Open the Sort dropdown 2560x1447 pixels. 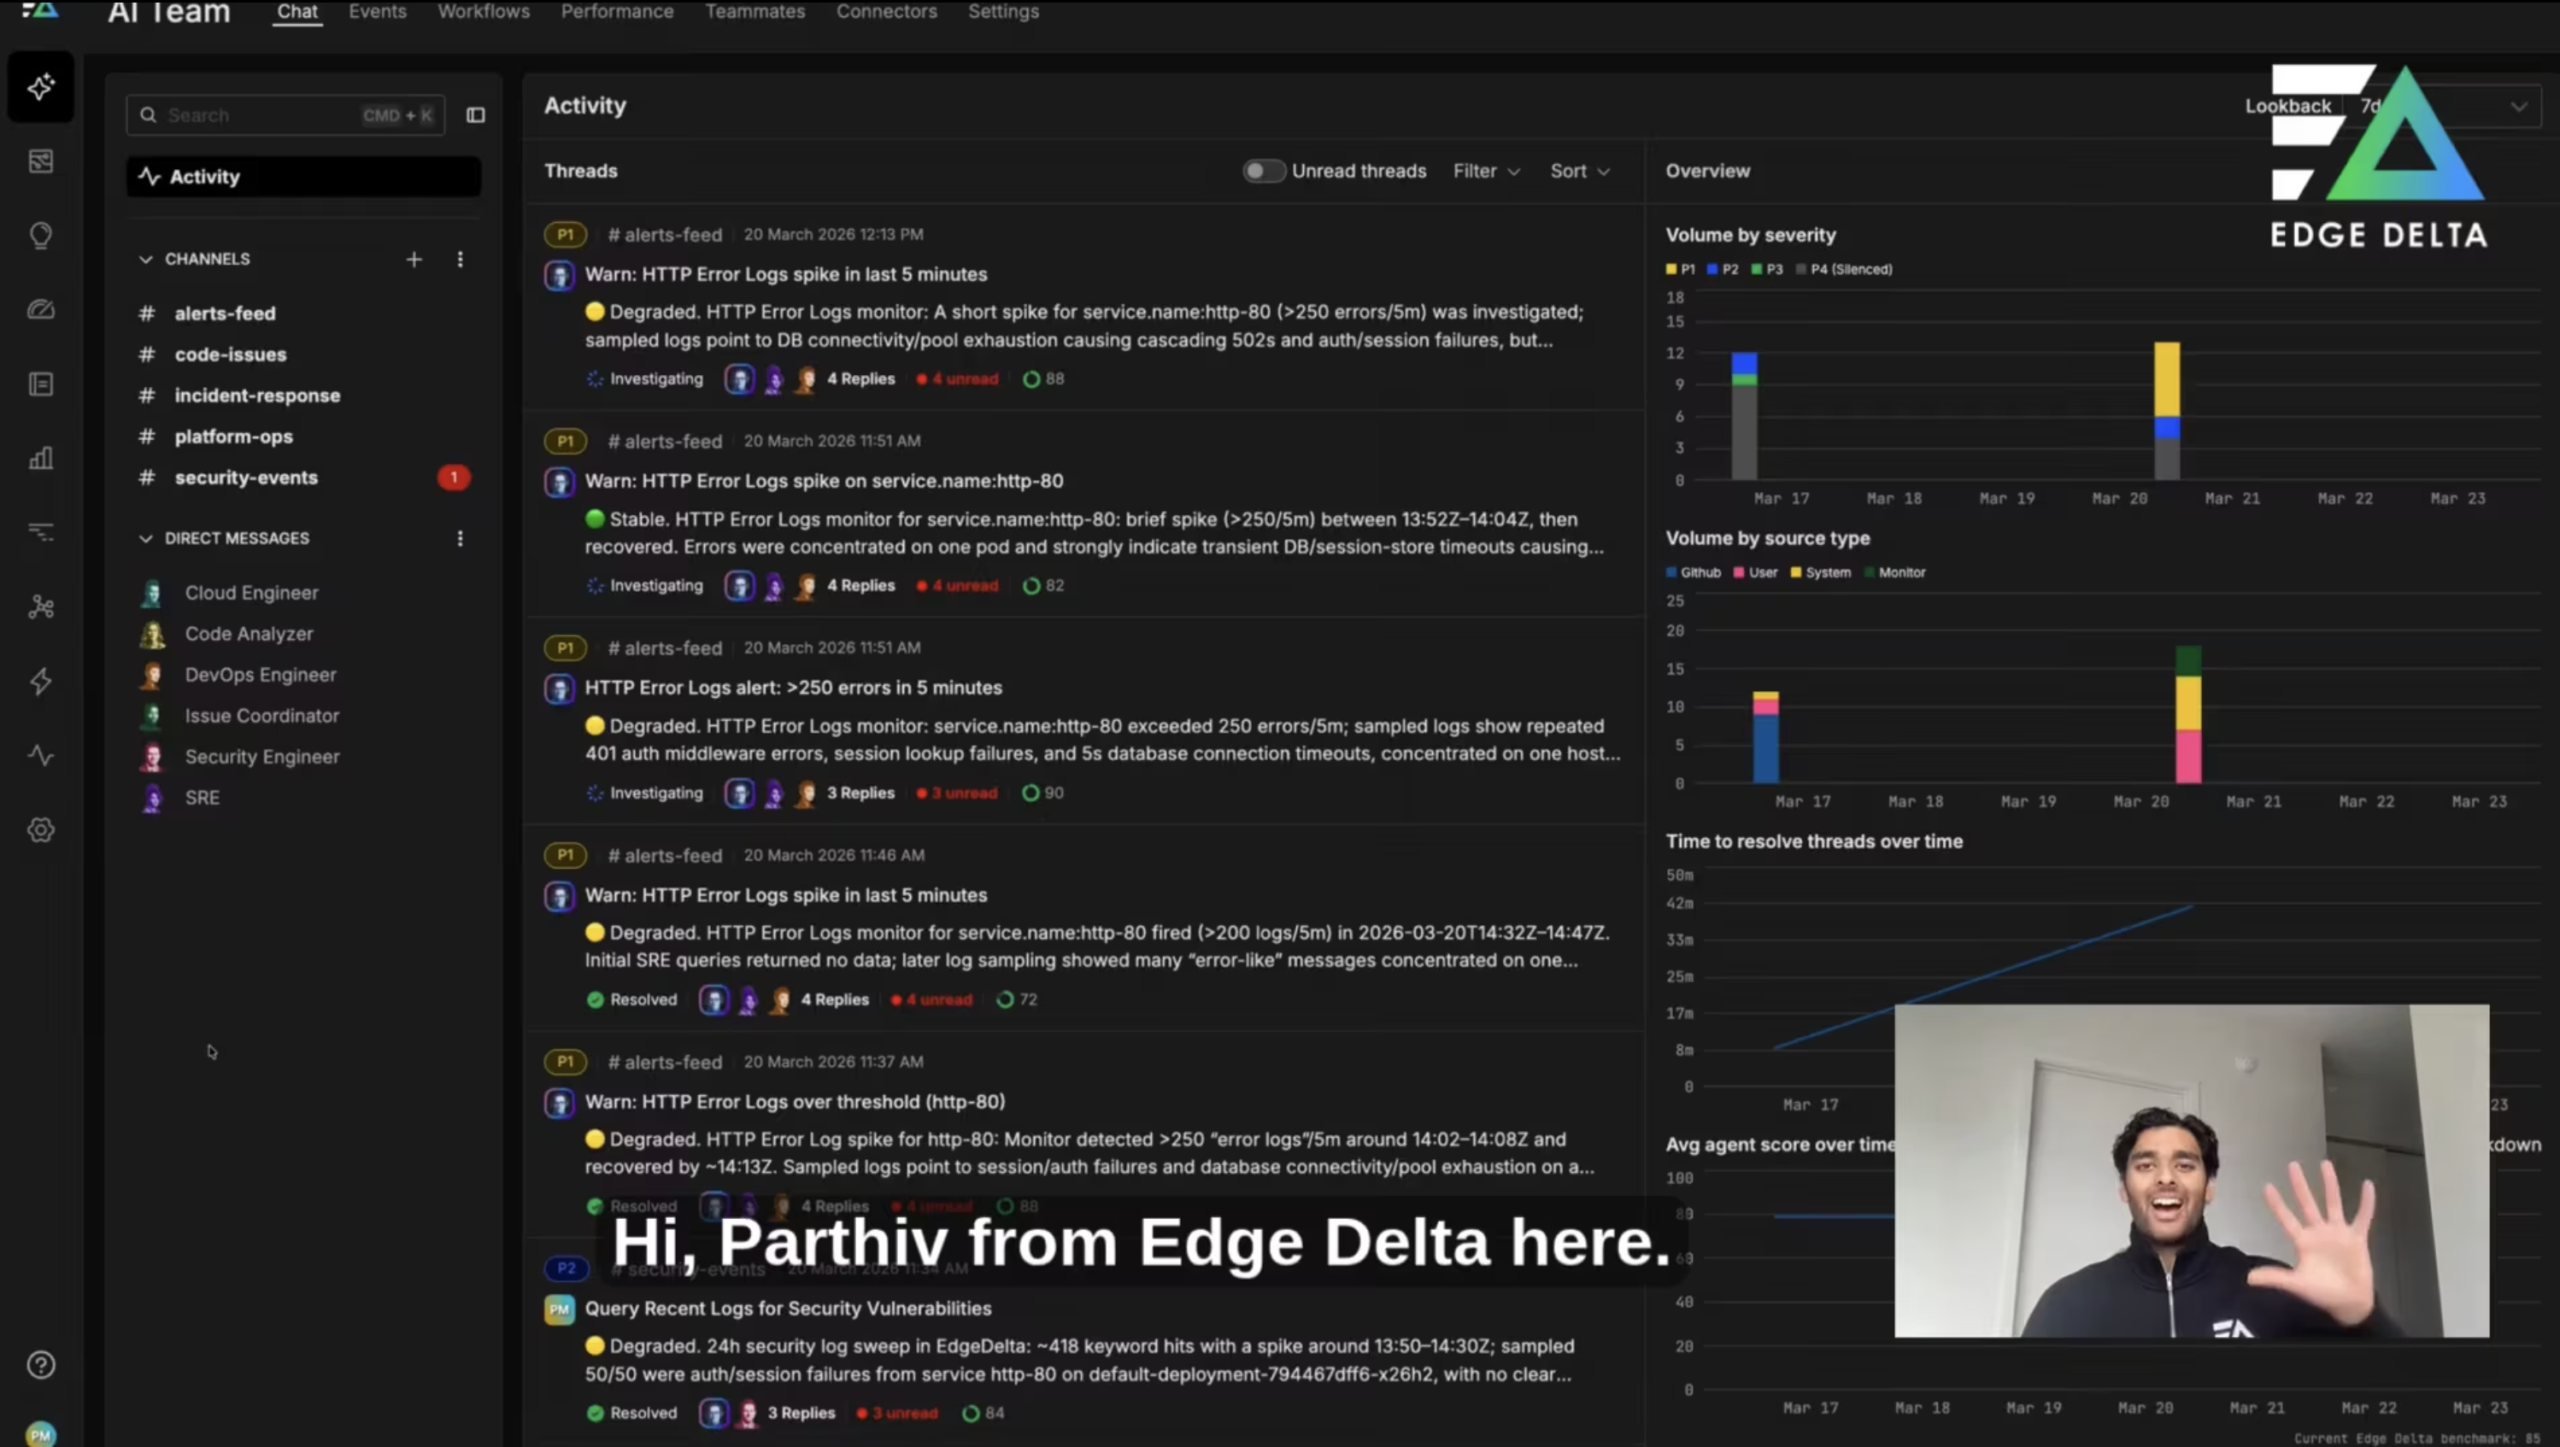pos(1579,171)
